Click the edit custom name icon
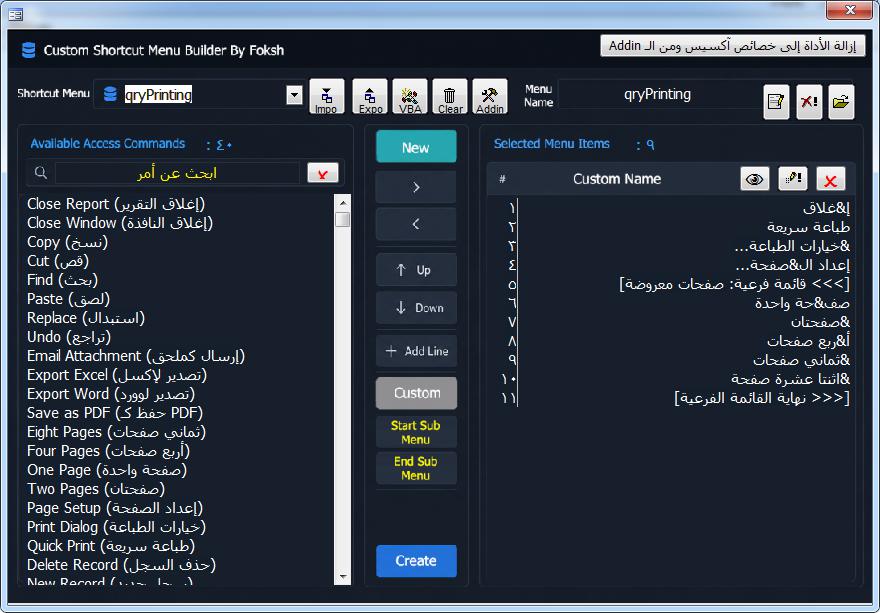880x613 pixels. tap(792, 179)
